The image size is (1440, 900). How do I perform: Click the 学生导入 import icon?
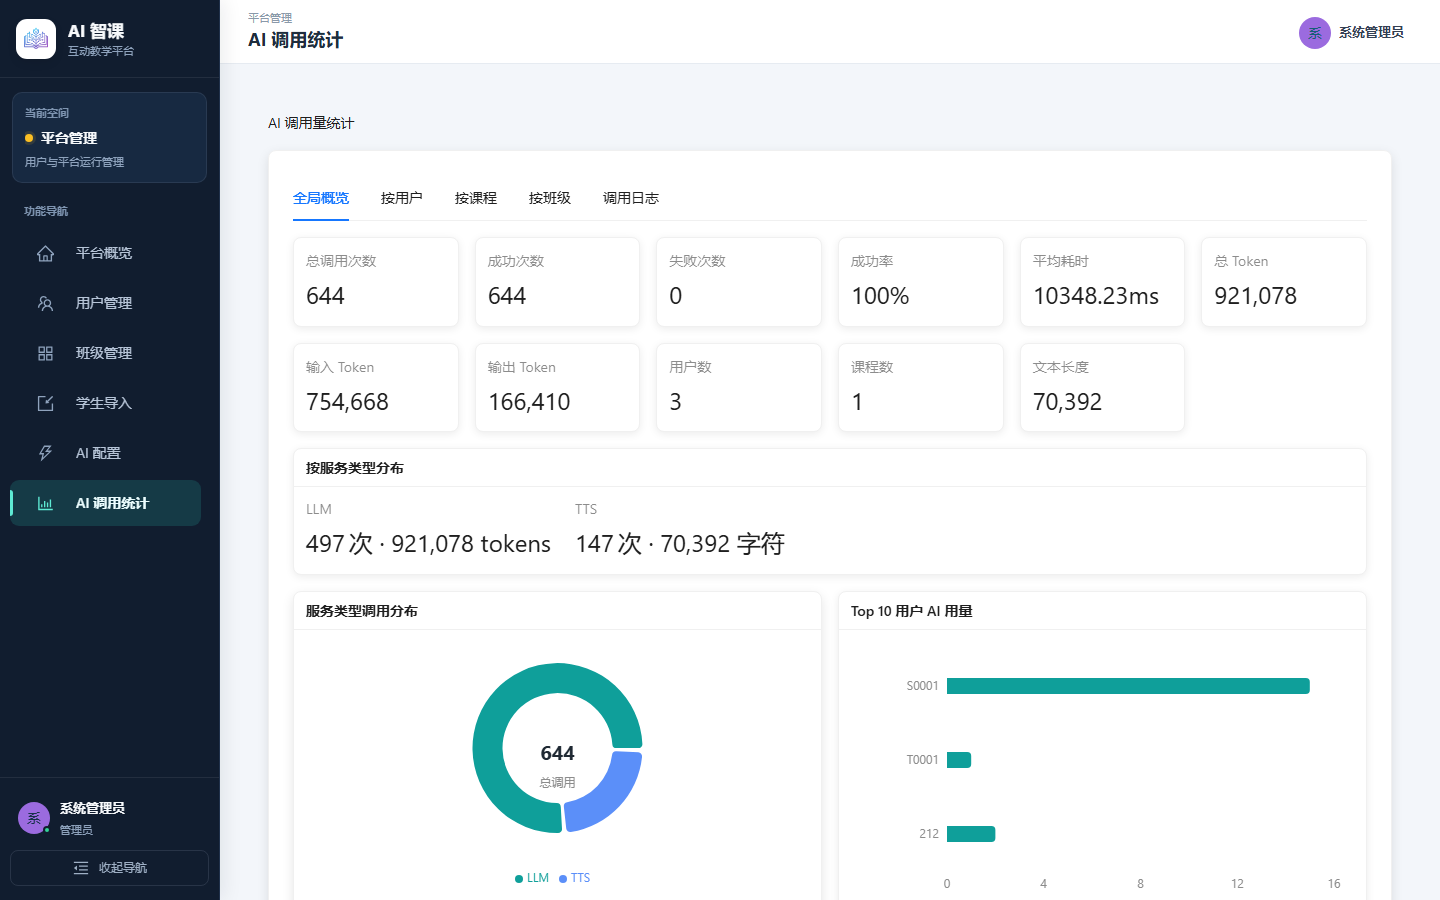(x=45, y=403)
